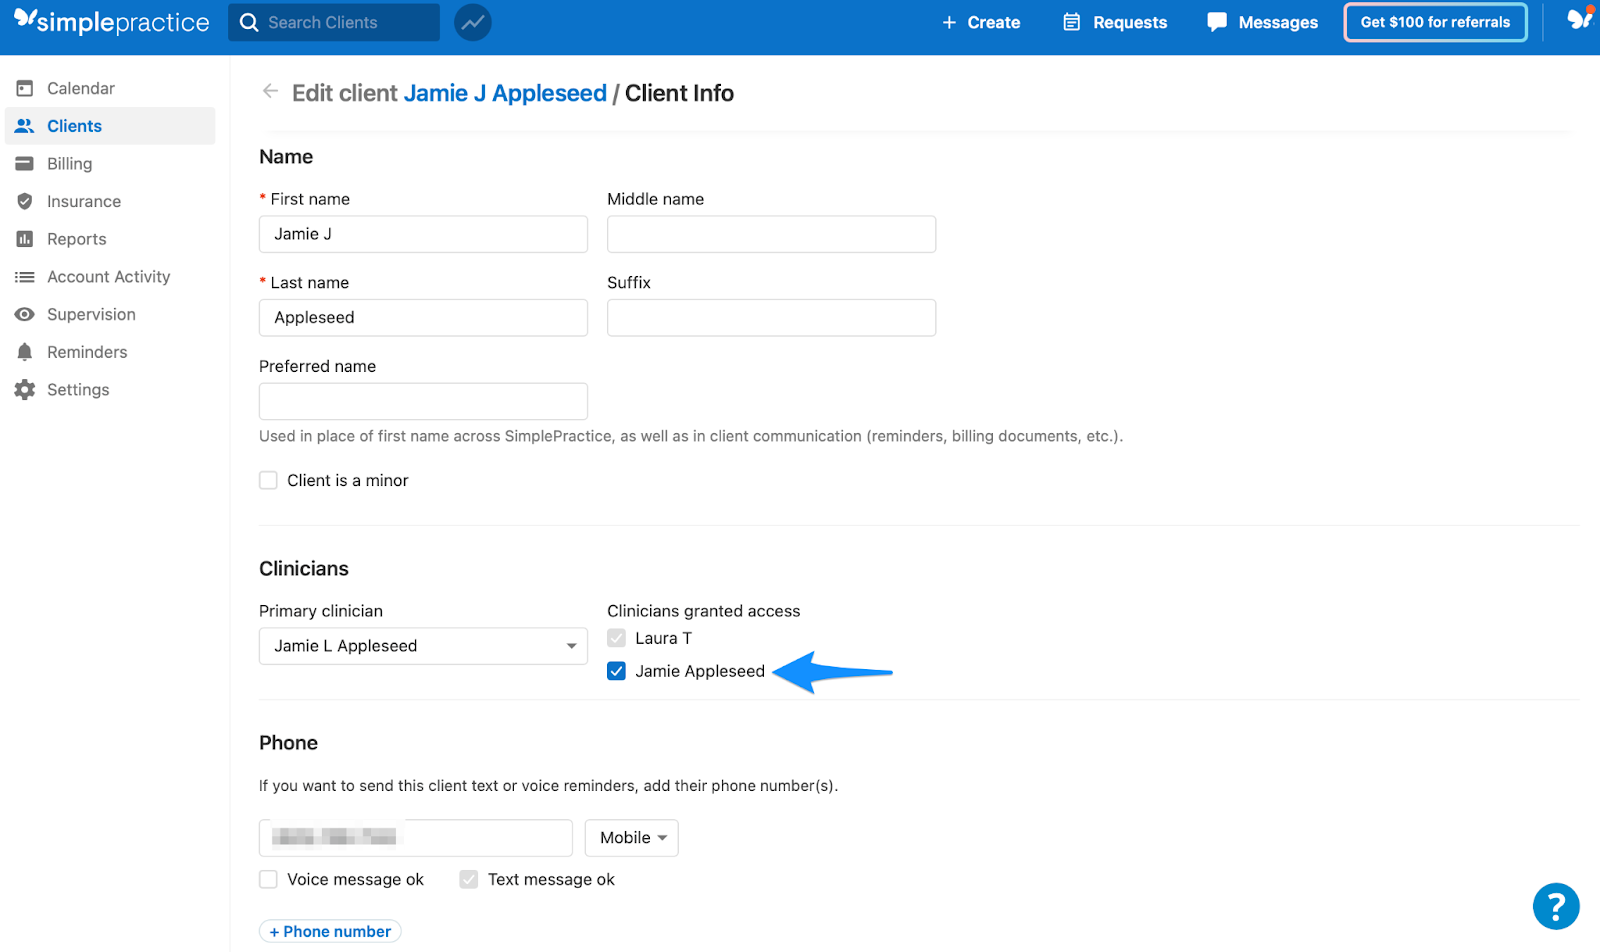
Task: Open the Primary clinician dropdown
Action: coord(423,646)
